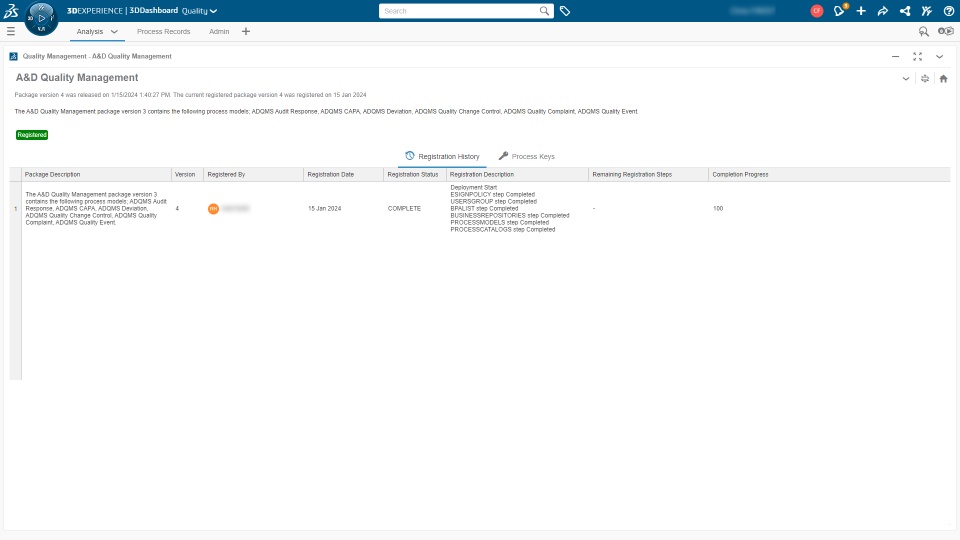The image size is (960, 540).
Task: Open the Analysis tab dropdown arrow
Action: click(114, 31)
